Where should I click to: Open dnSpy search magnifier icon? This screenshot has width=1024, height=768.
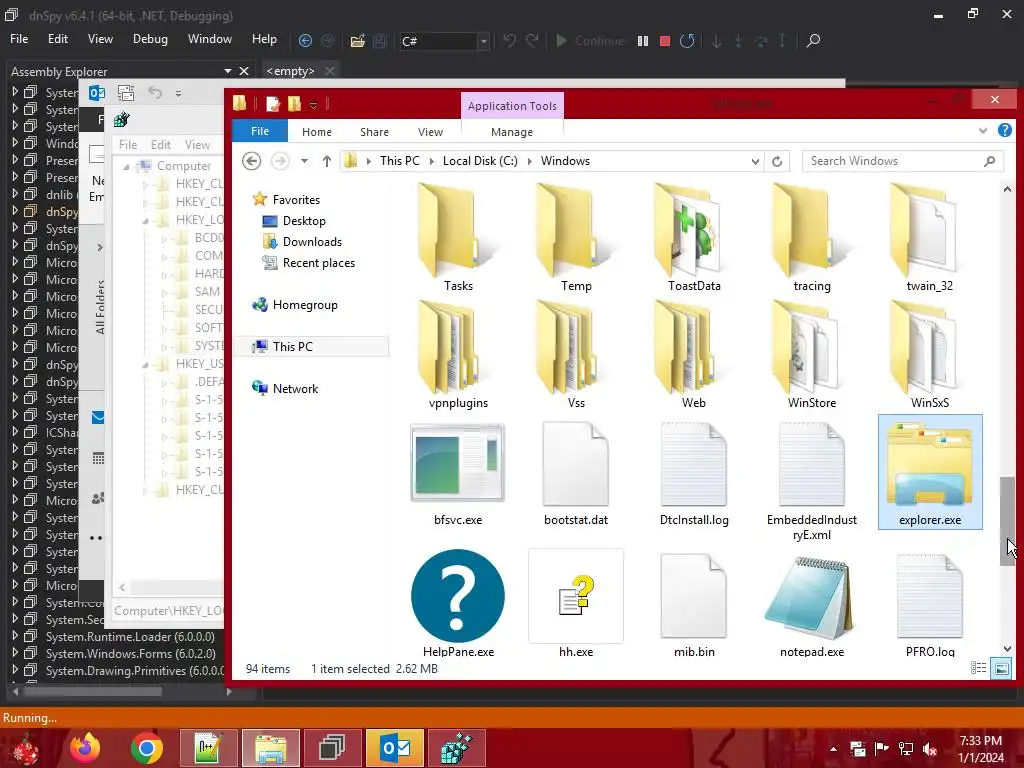coord(813,40)
